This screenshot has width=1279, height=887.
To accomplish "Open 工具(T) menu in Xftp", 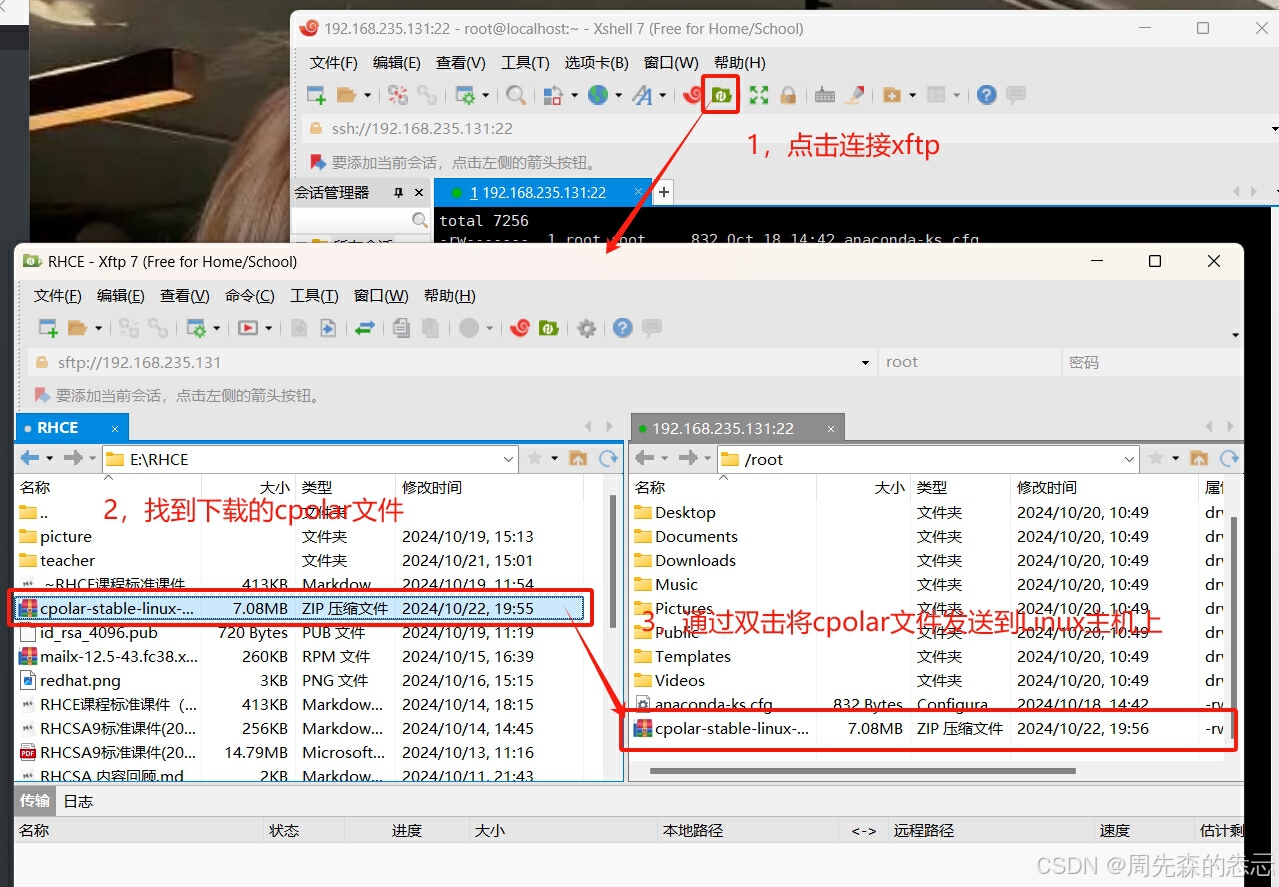I will [314, 295].
